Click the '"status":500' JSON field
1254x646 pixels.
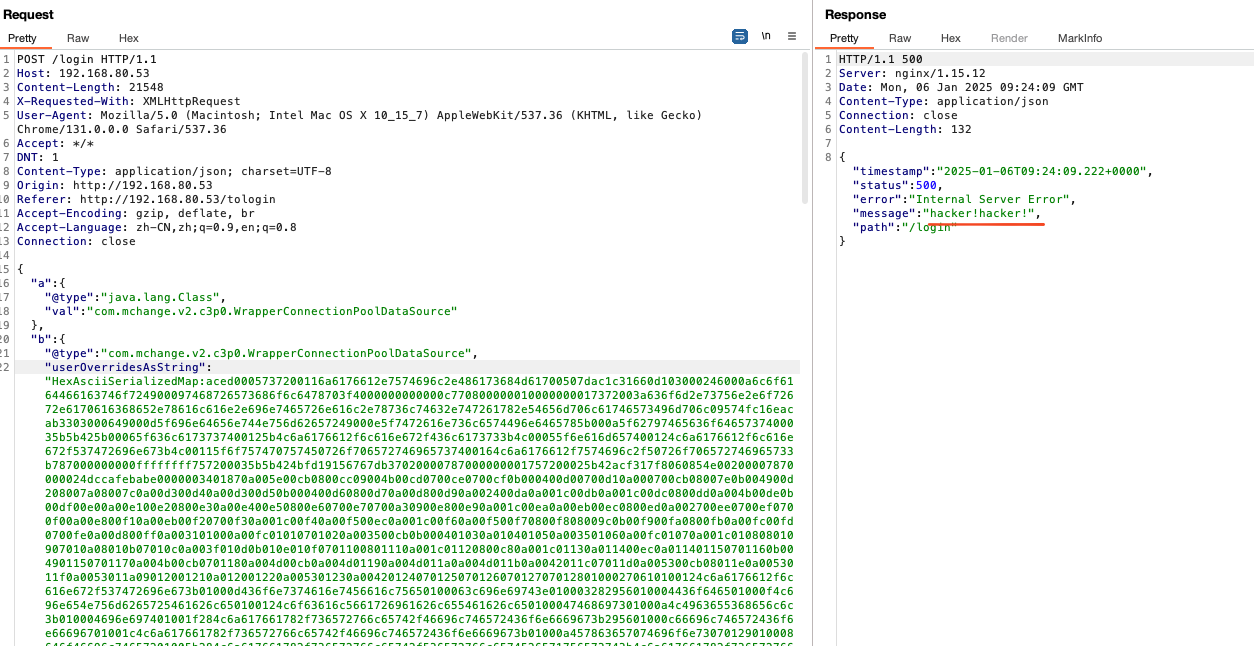pos(898,185)
